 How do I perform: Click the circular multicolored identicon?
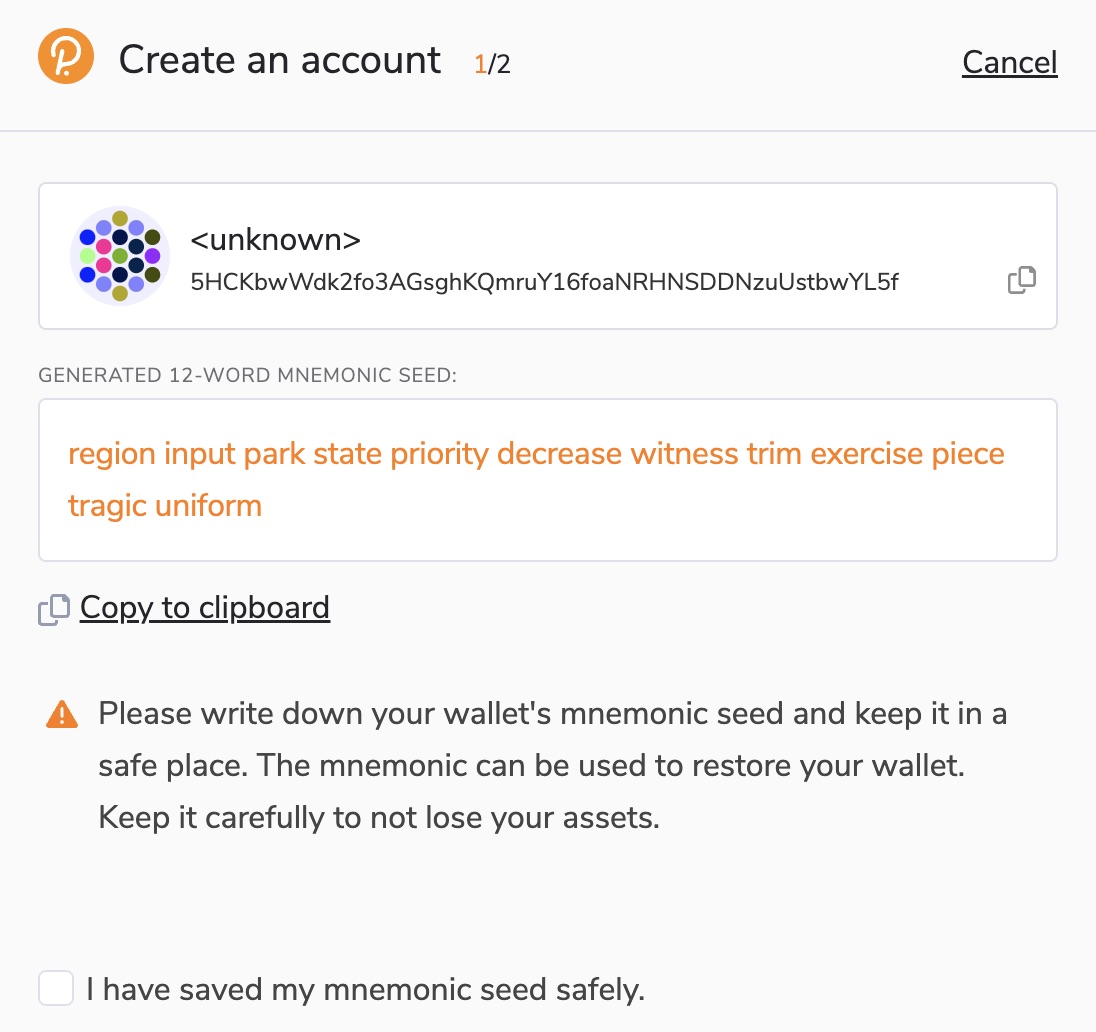click(119, 256)
